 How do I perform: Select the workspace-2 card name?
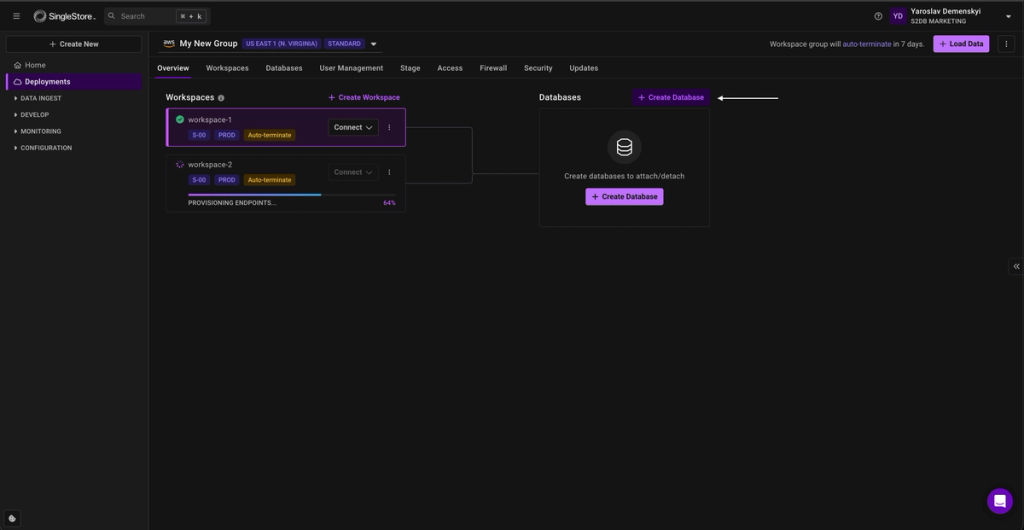[x=210, y=164]
